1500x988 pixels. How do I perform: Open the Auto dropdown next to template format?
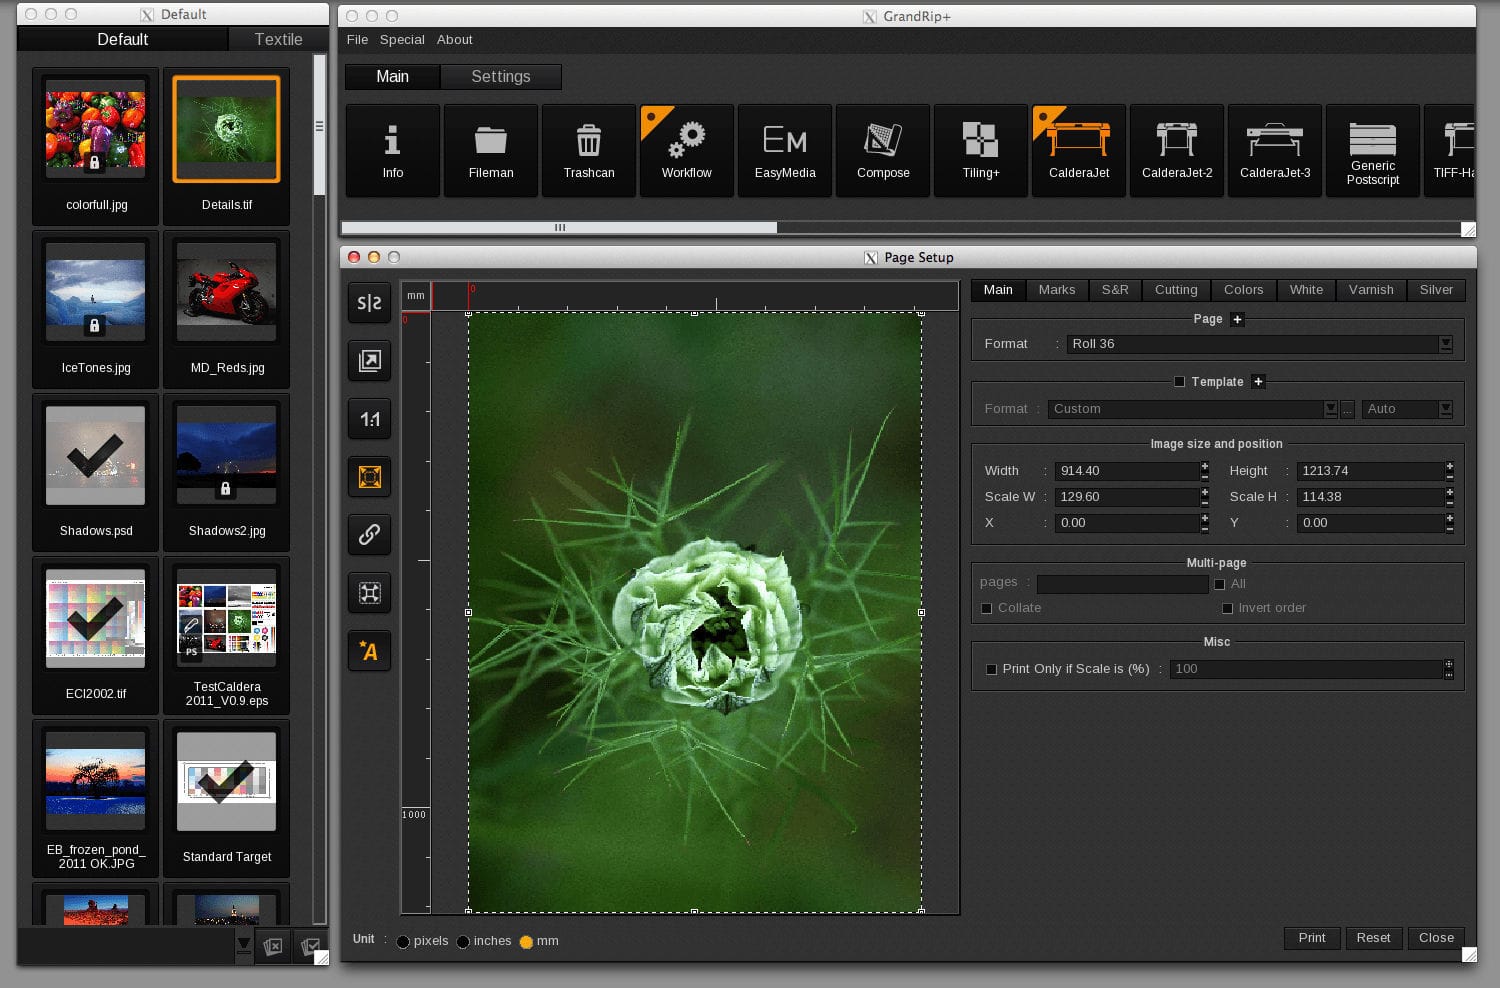click(x=1445, y=409)
